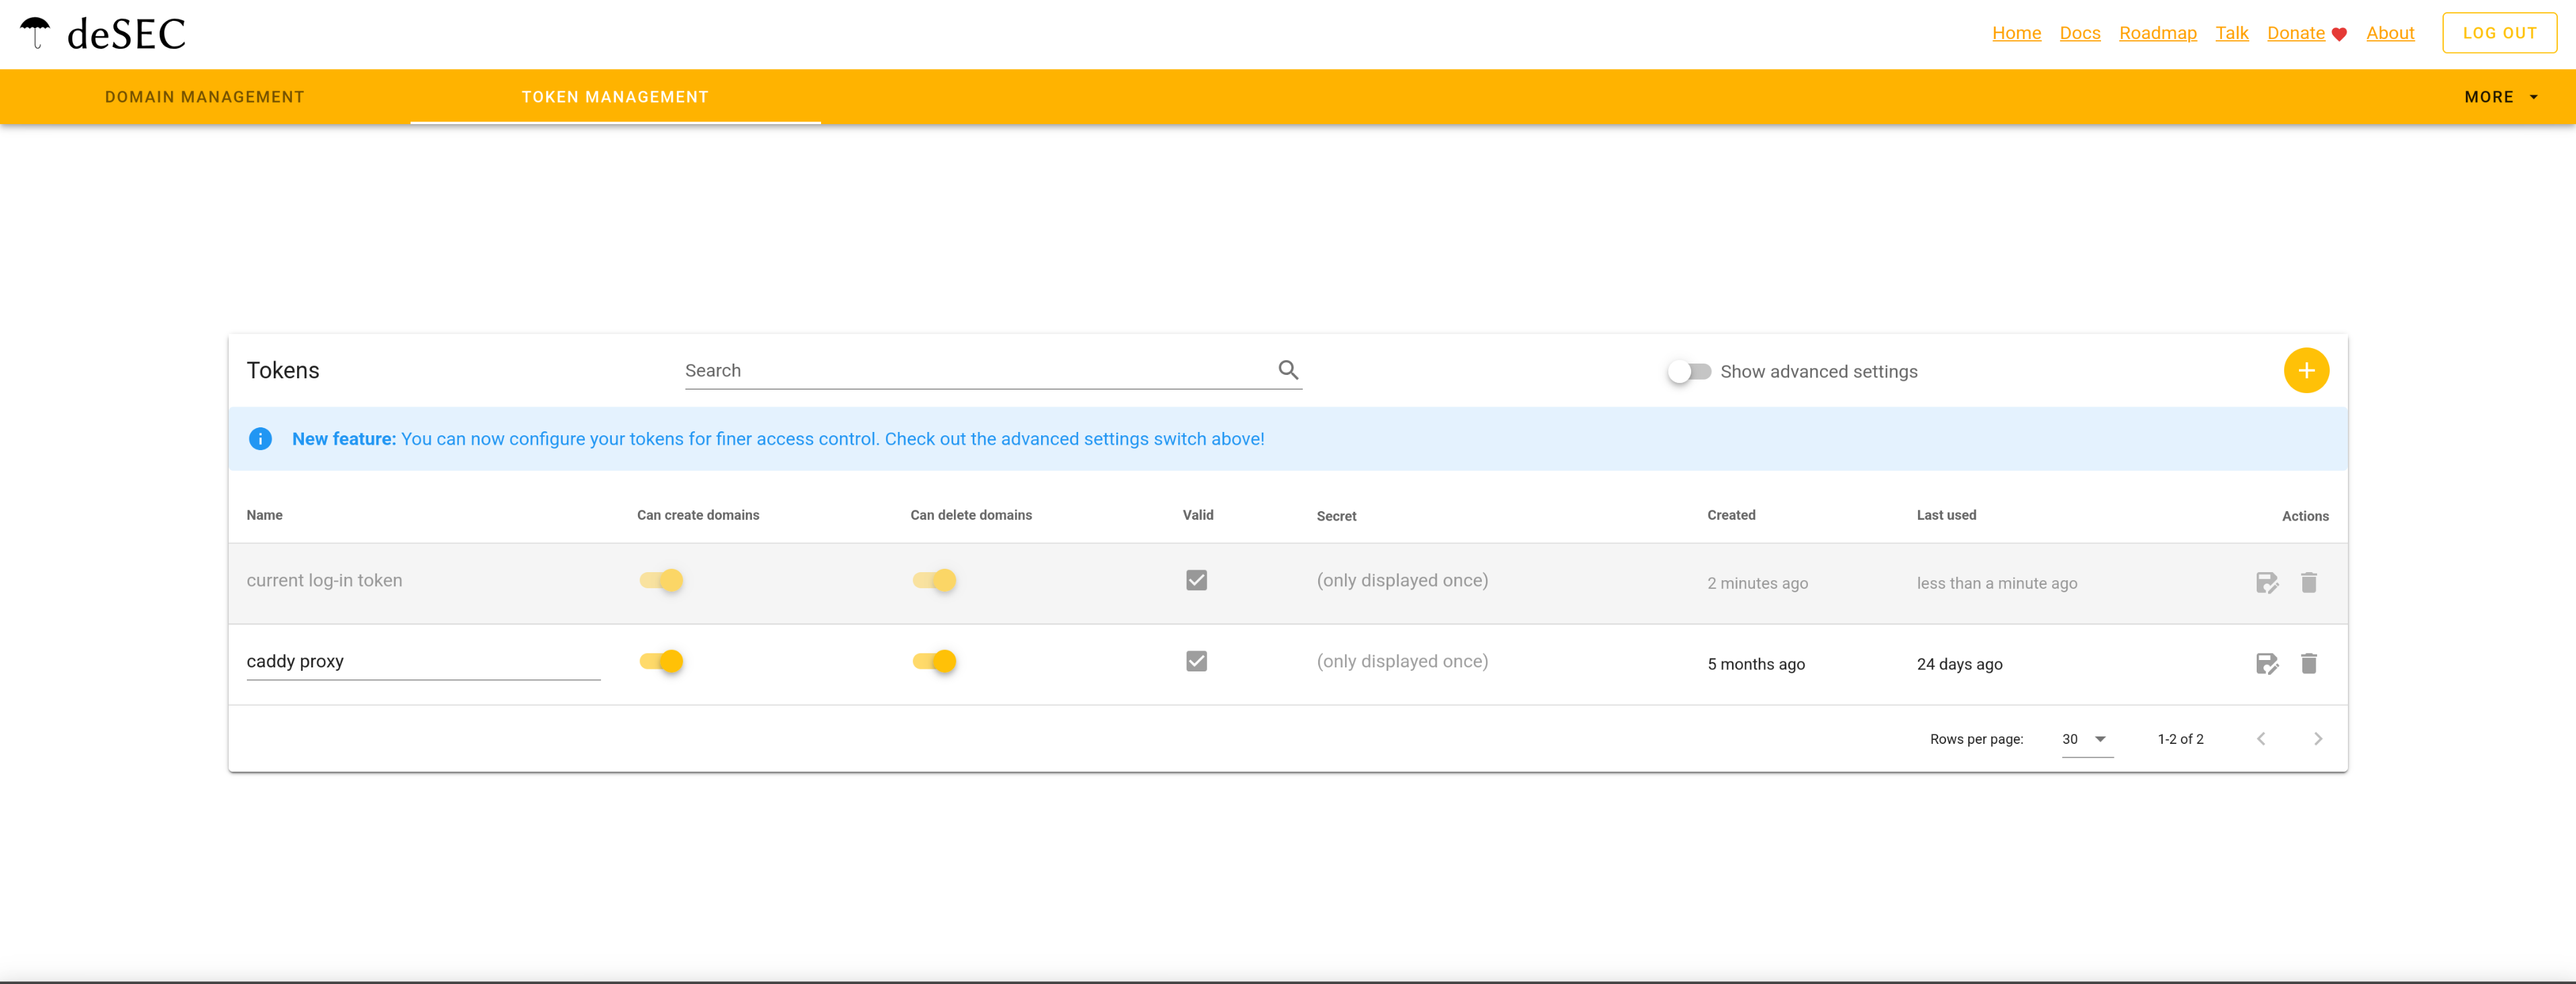Expand the MORE menu
This screenshot has width=2576, height=984.
point(2500,97)
